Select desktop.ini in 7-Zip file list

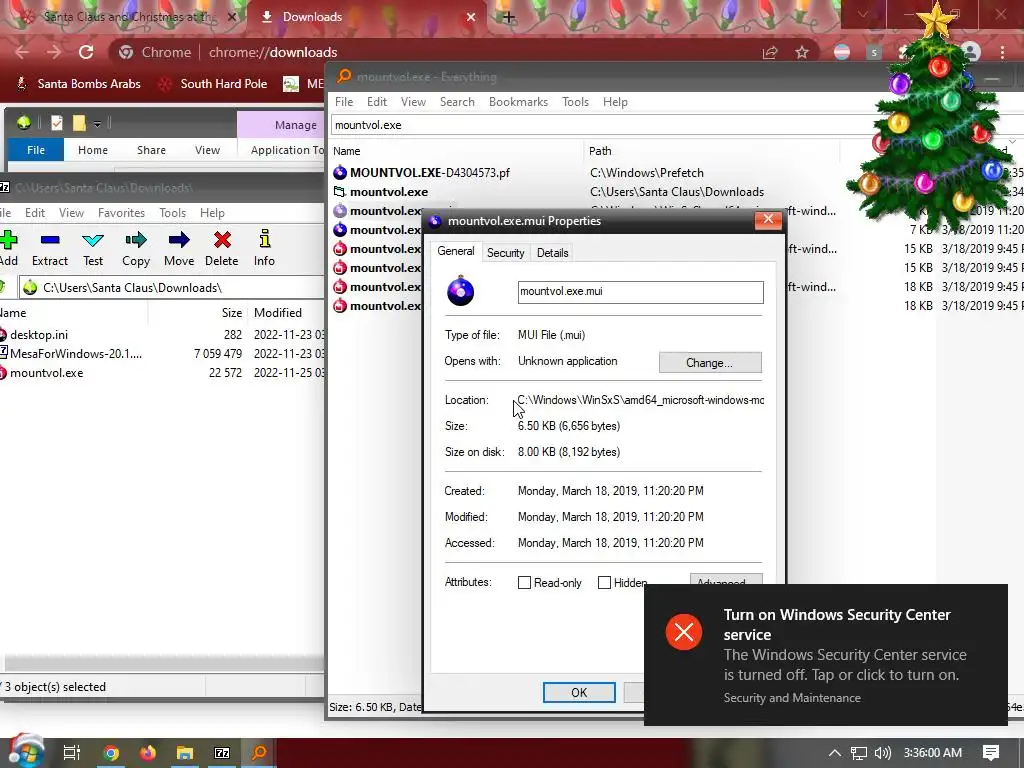39,335
